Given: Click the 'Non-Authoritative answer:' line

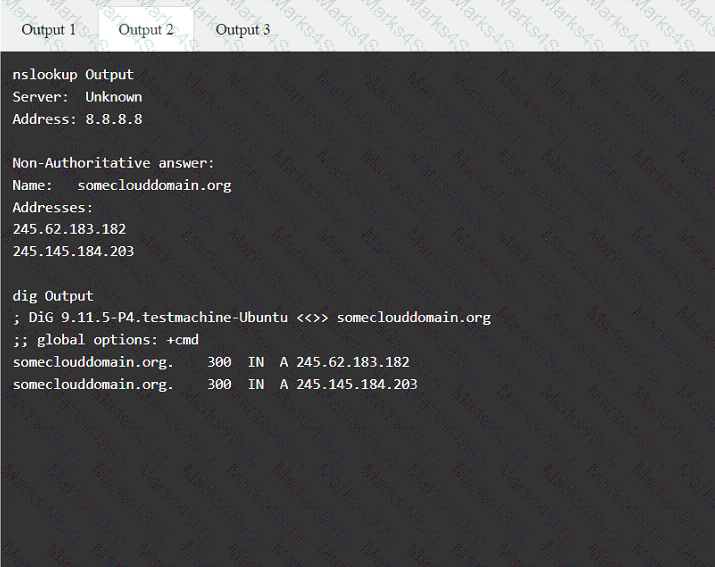Looking at the screenshot, I should (x=113, y=163).
